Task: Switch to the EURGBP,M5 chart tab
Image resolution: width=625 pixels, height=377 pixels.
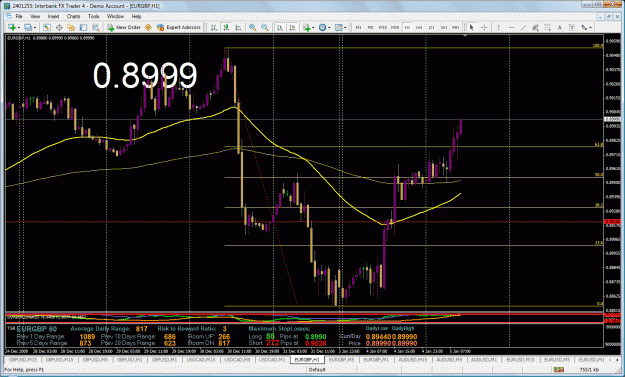Action: point(342,359)
